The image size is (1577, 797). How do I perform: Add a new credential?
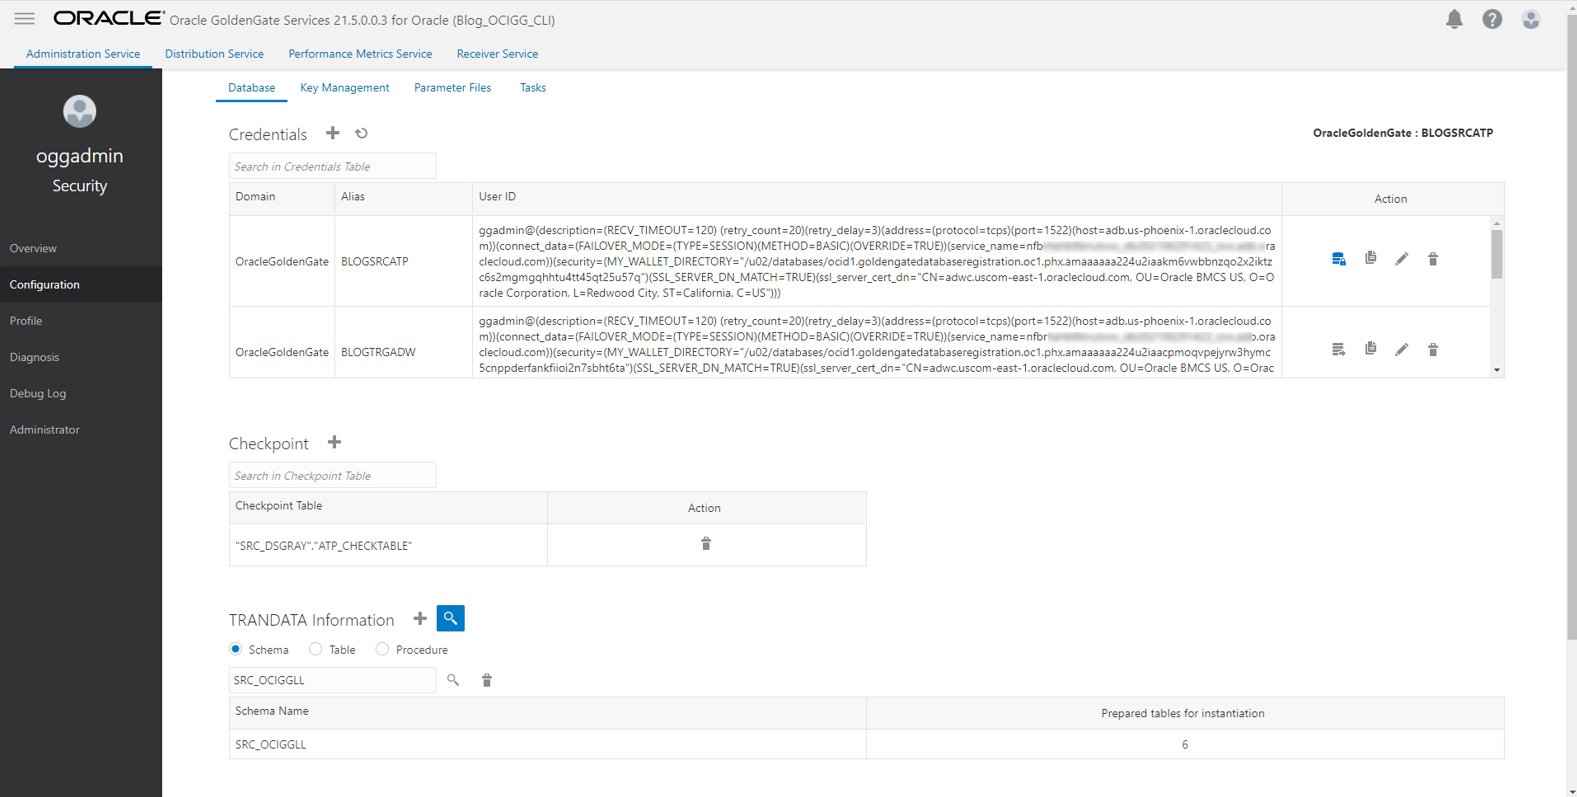pyautogui.click(x=333, y=133)
